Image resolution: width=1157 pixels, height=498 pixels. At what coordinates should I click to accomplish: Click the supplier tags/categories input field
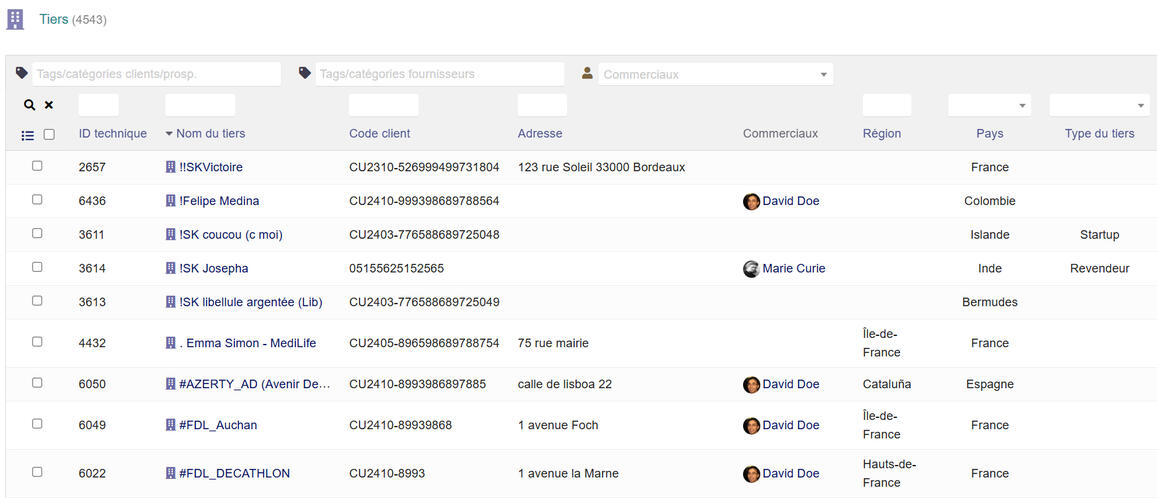click(439, 74)
